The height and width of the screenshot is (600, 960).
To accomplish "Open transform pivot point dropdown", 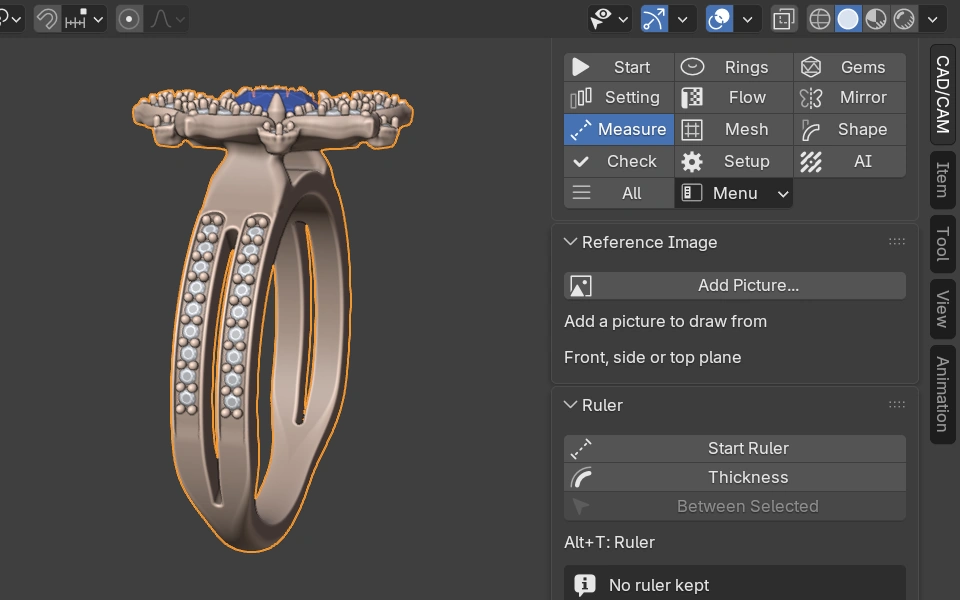I will [12, 19].
